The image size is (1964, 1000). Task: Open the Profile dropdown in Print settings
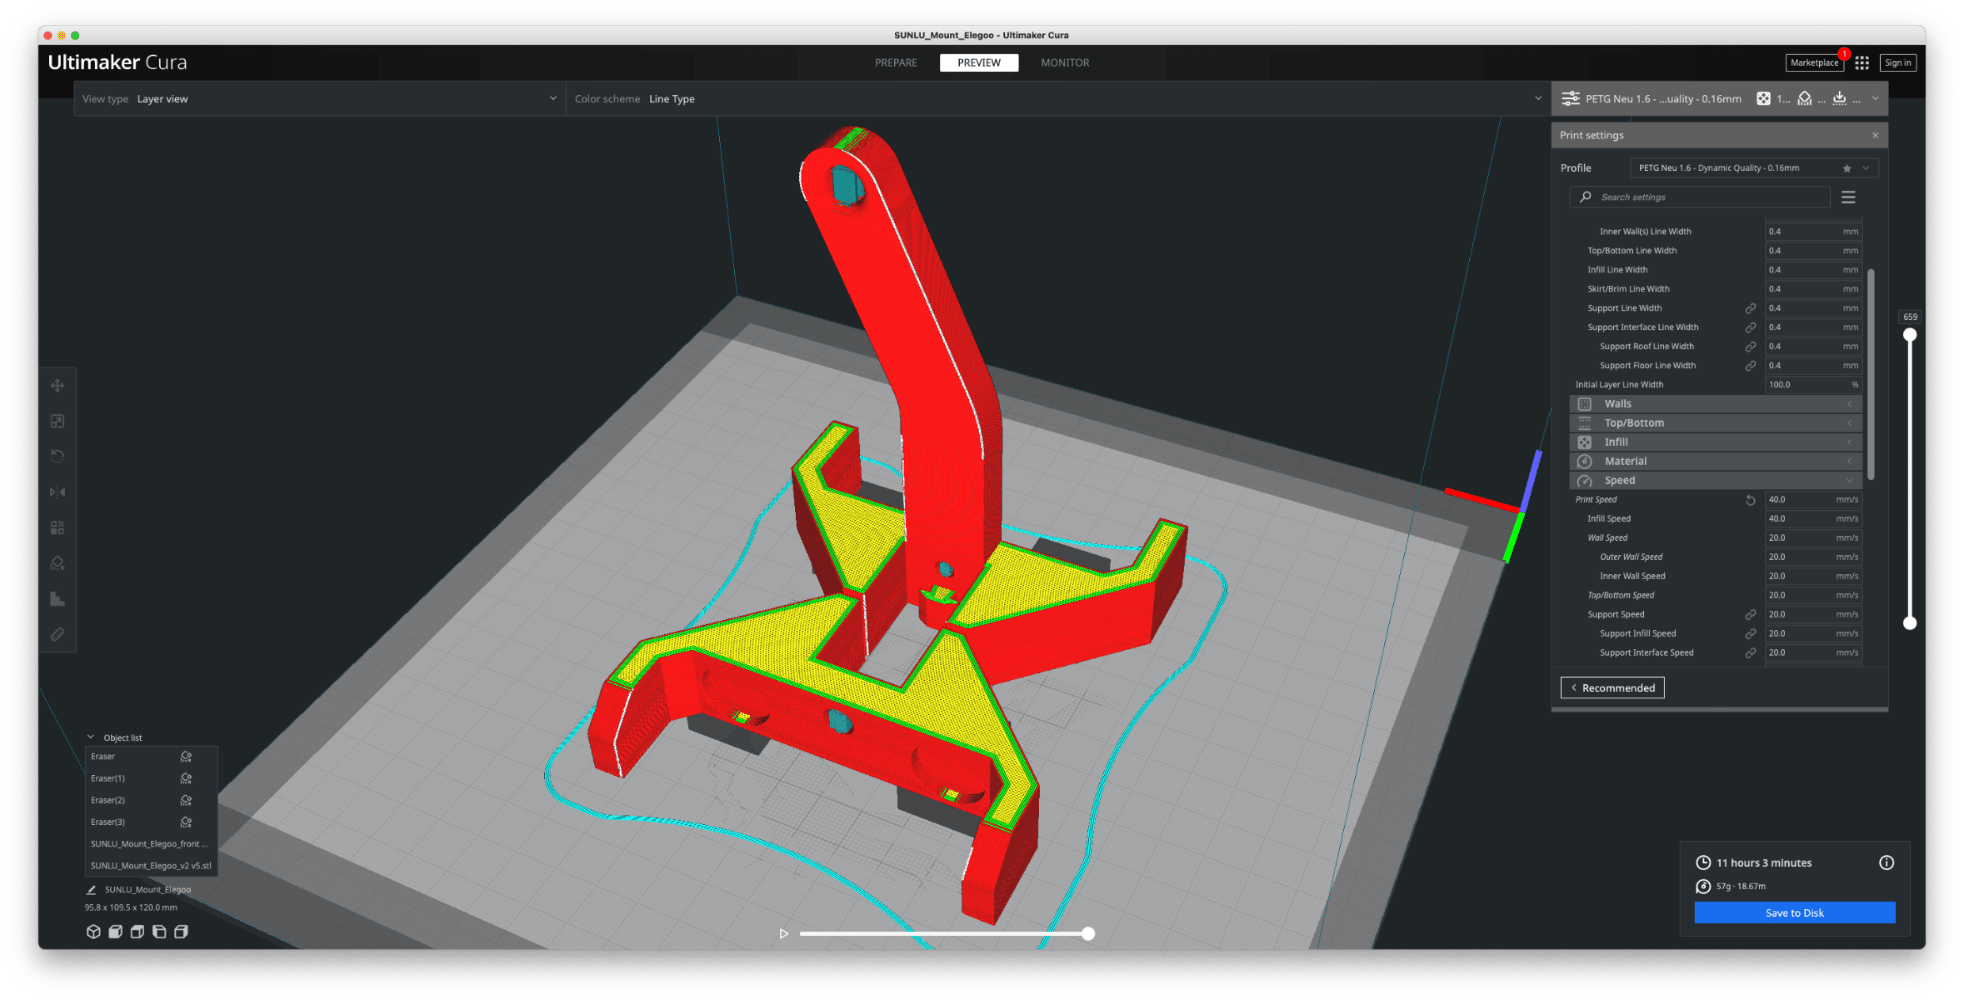[x=1753, y=168]
